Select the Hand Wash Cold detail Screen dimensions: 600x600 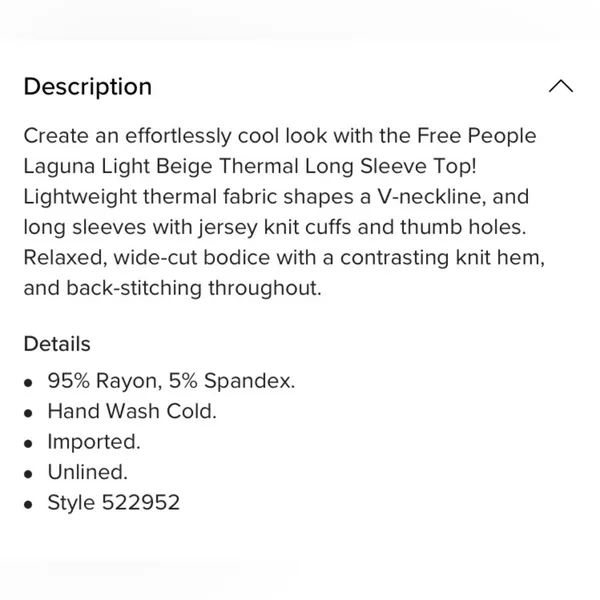click(x=132, y=411)
